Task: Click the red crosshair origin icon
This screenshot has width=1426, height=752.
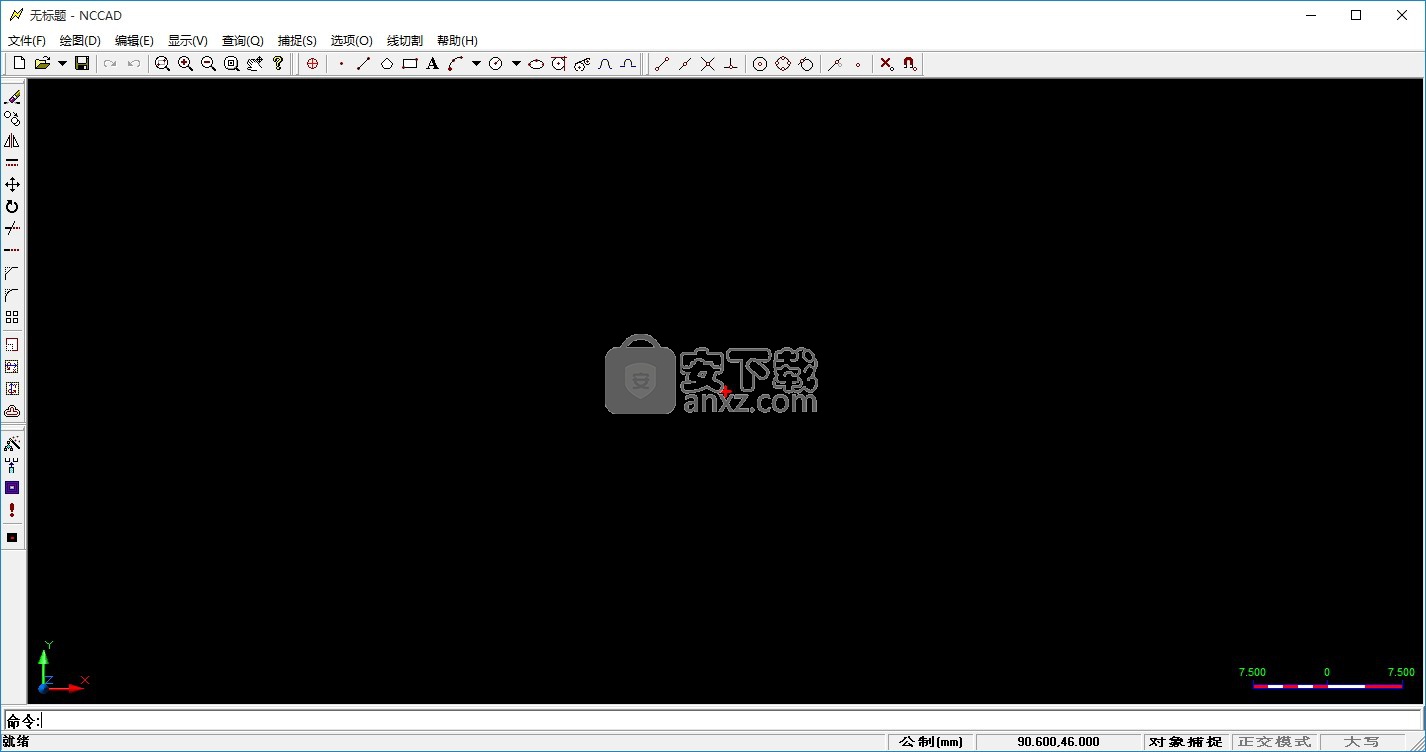Action: coord(312,64)
